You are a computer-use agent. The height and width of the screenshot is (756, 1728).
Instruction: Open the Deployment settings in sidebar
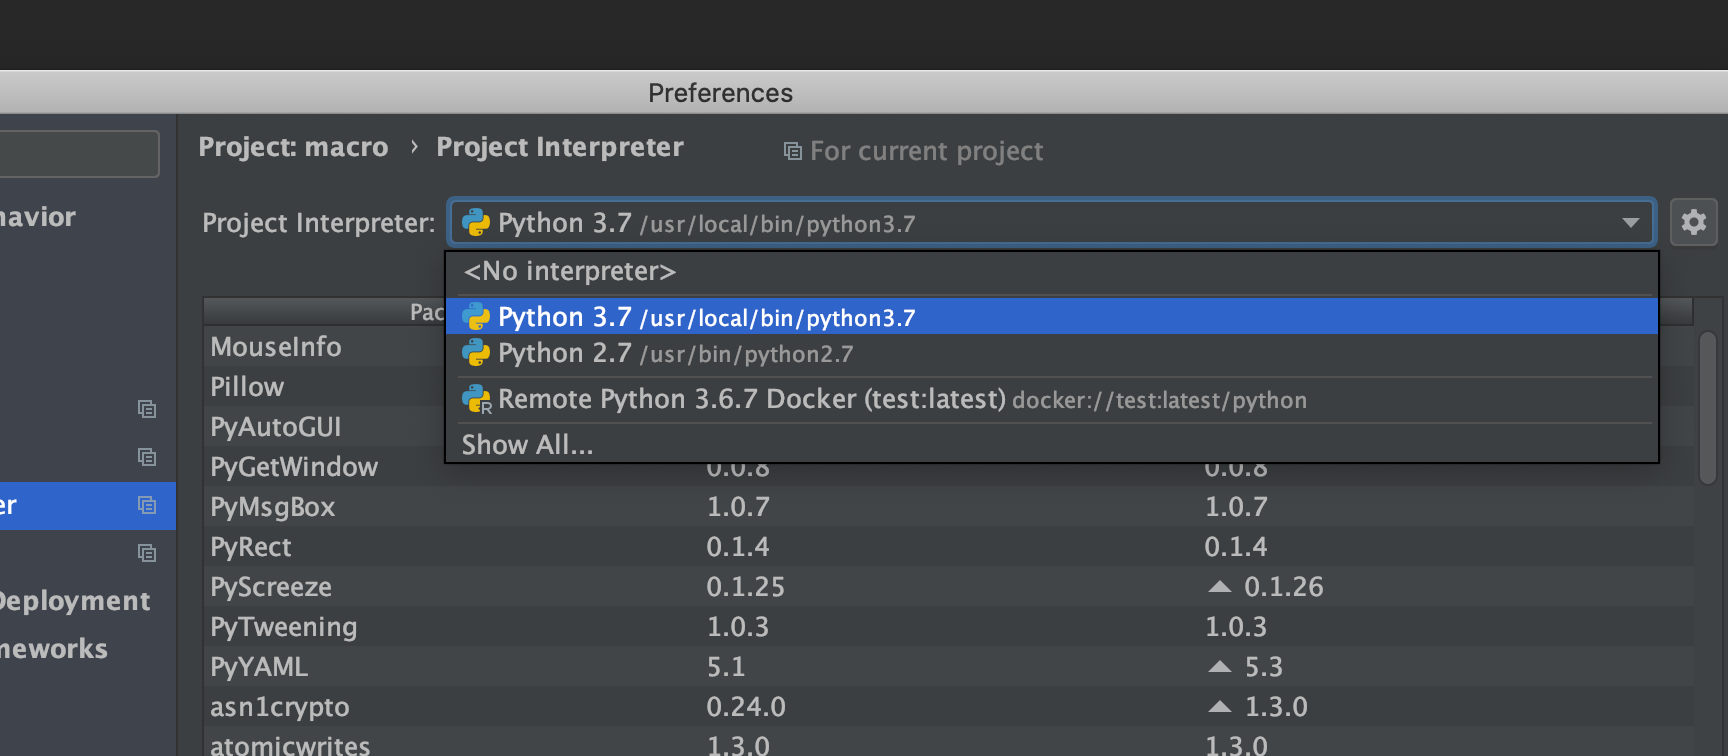point(75,601)
